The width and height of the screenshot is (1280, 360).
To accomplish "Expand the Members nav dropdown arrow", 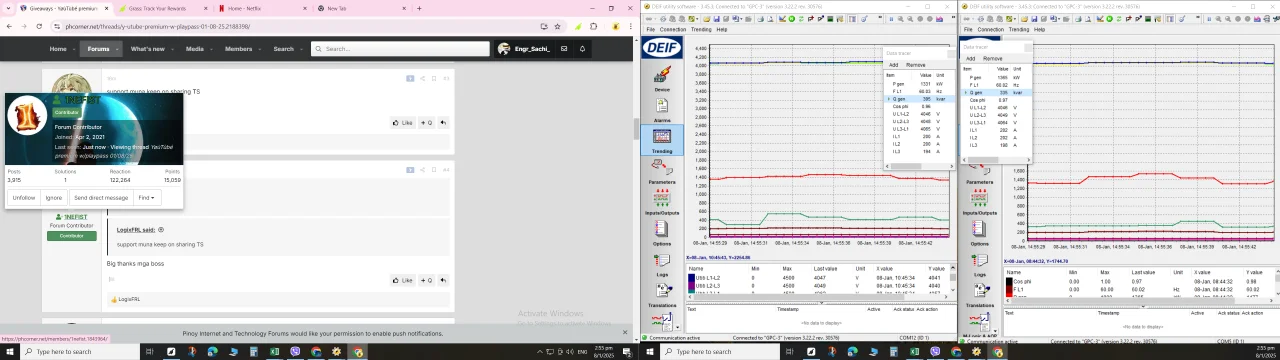I will (259, 49).
